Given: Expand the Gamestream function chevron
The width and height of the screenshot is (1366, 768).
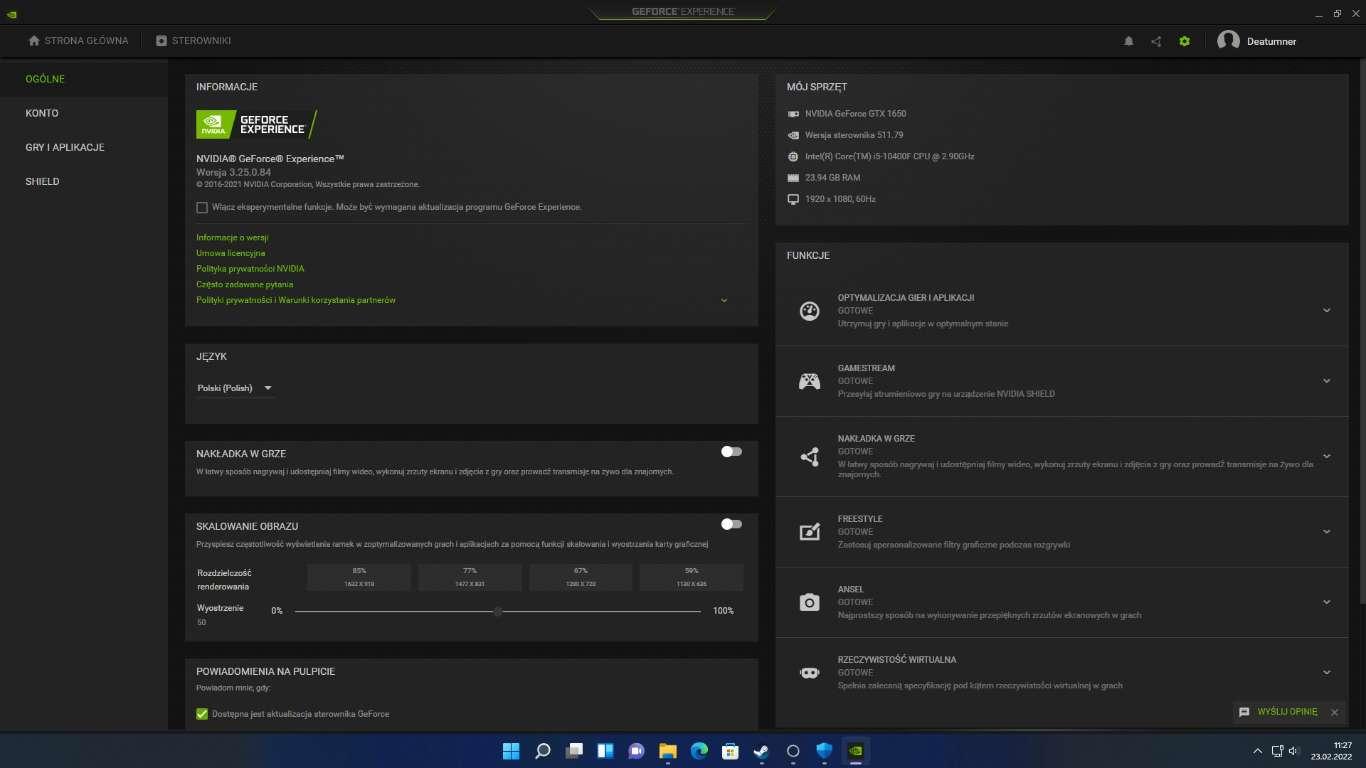Looking at the screenshot, I should coord(1327,381).
